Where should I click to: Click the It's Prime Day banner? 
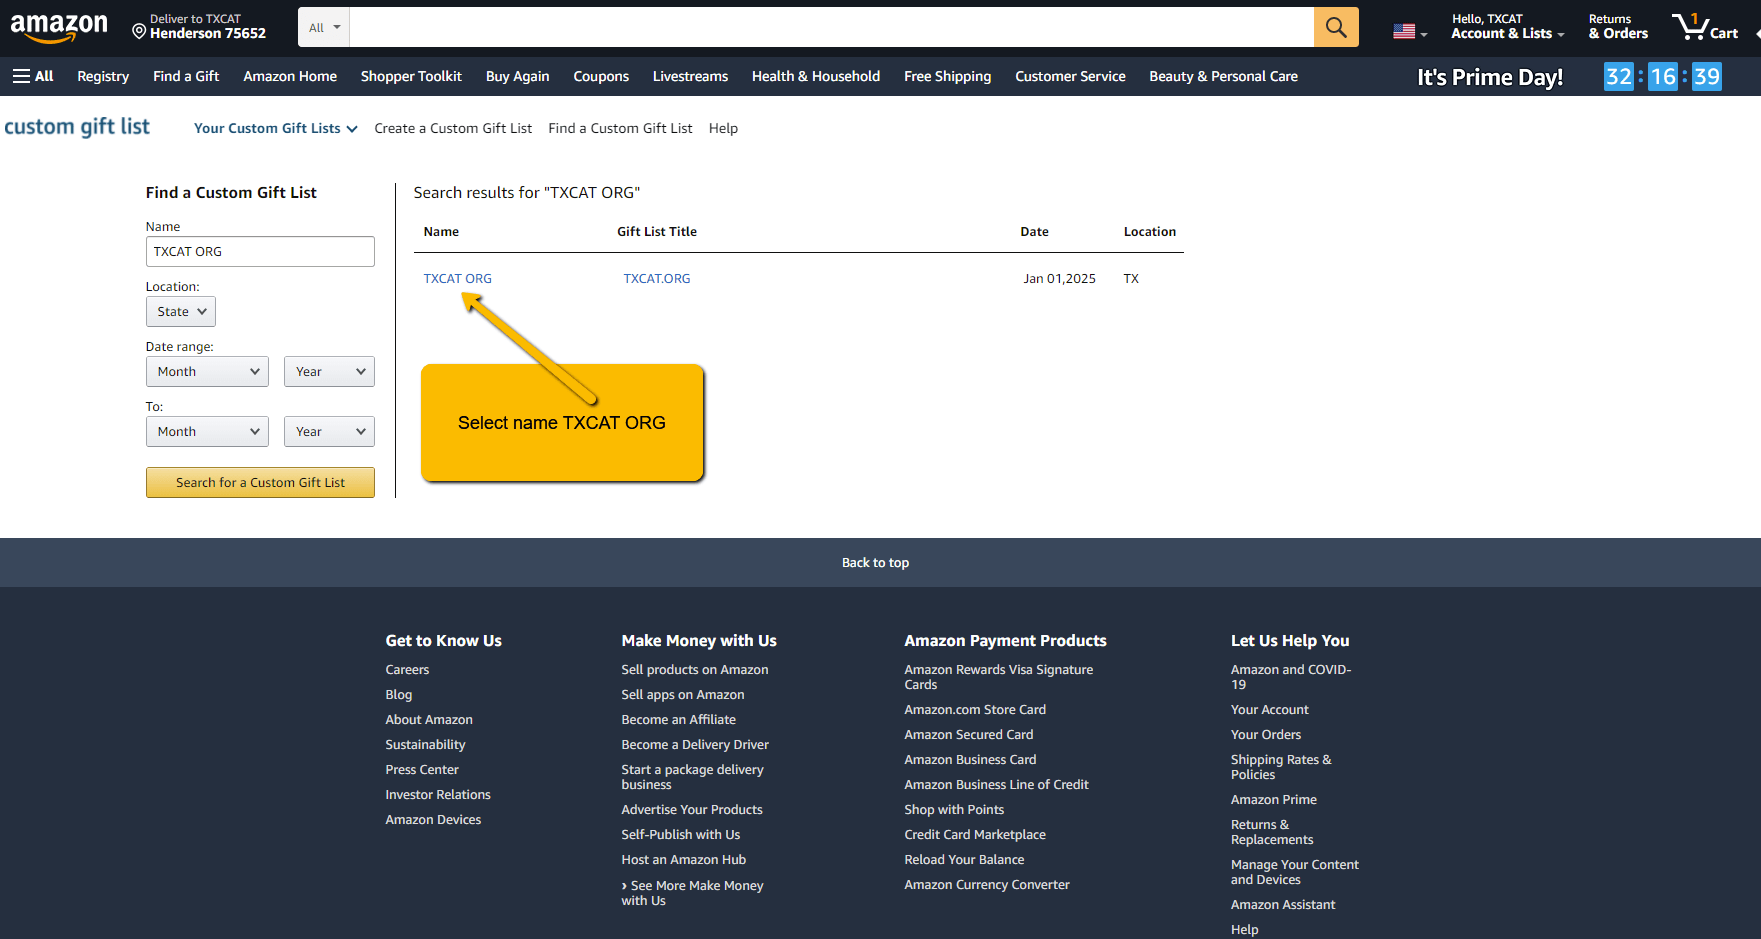tap(1490, 77)
